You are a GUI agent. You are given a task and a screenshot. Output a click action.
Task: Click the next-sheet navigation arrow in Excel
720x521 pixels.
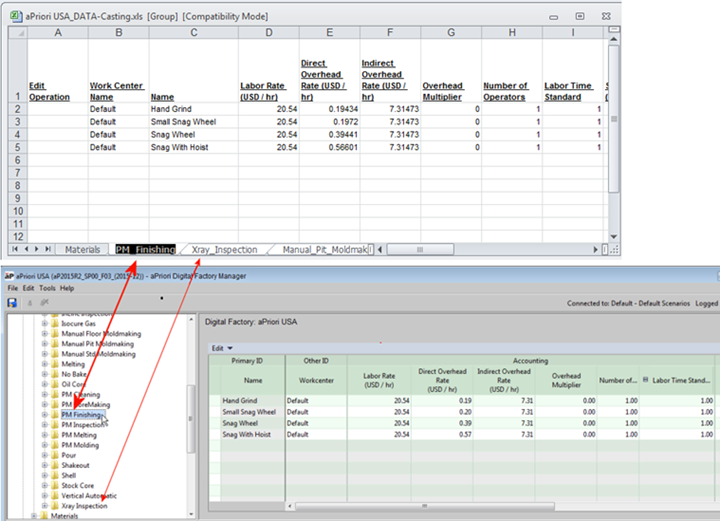pyautogui.click(x=37, y=249)
